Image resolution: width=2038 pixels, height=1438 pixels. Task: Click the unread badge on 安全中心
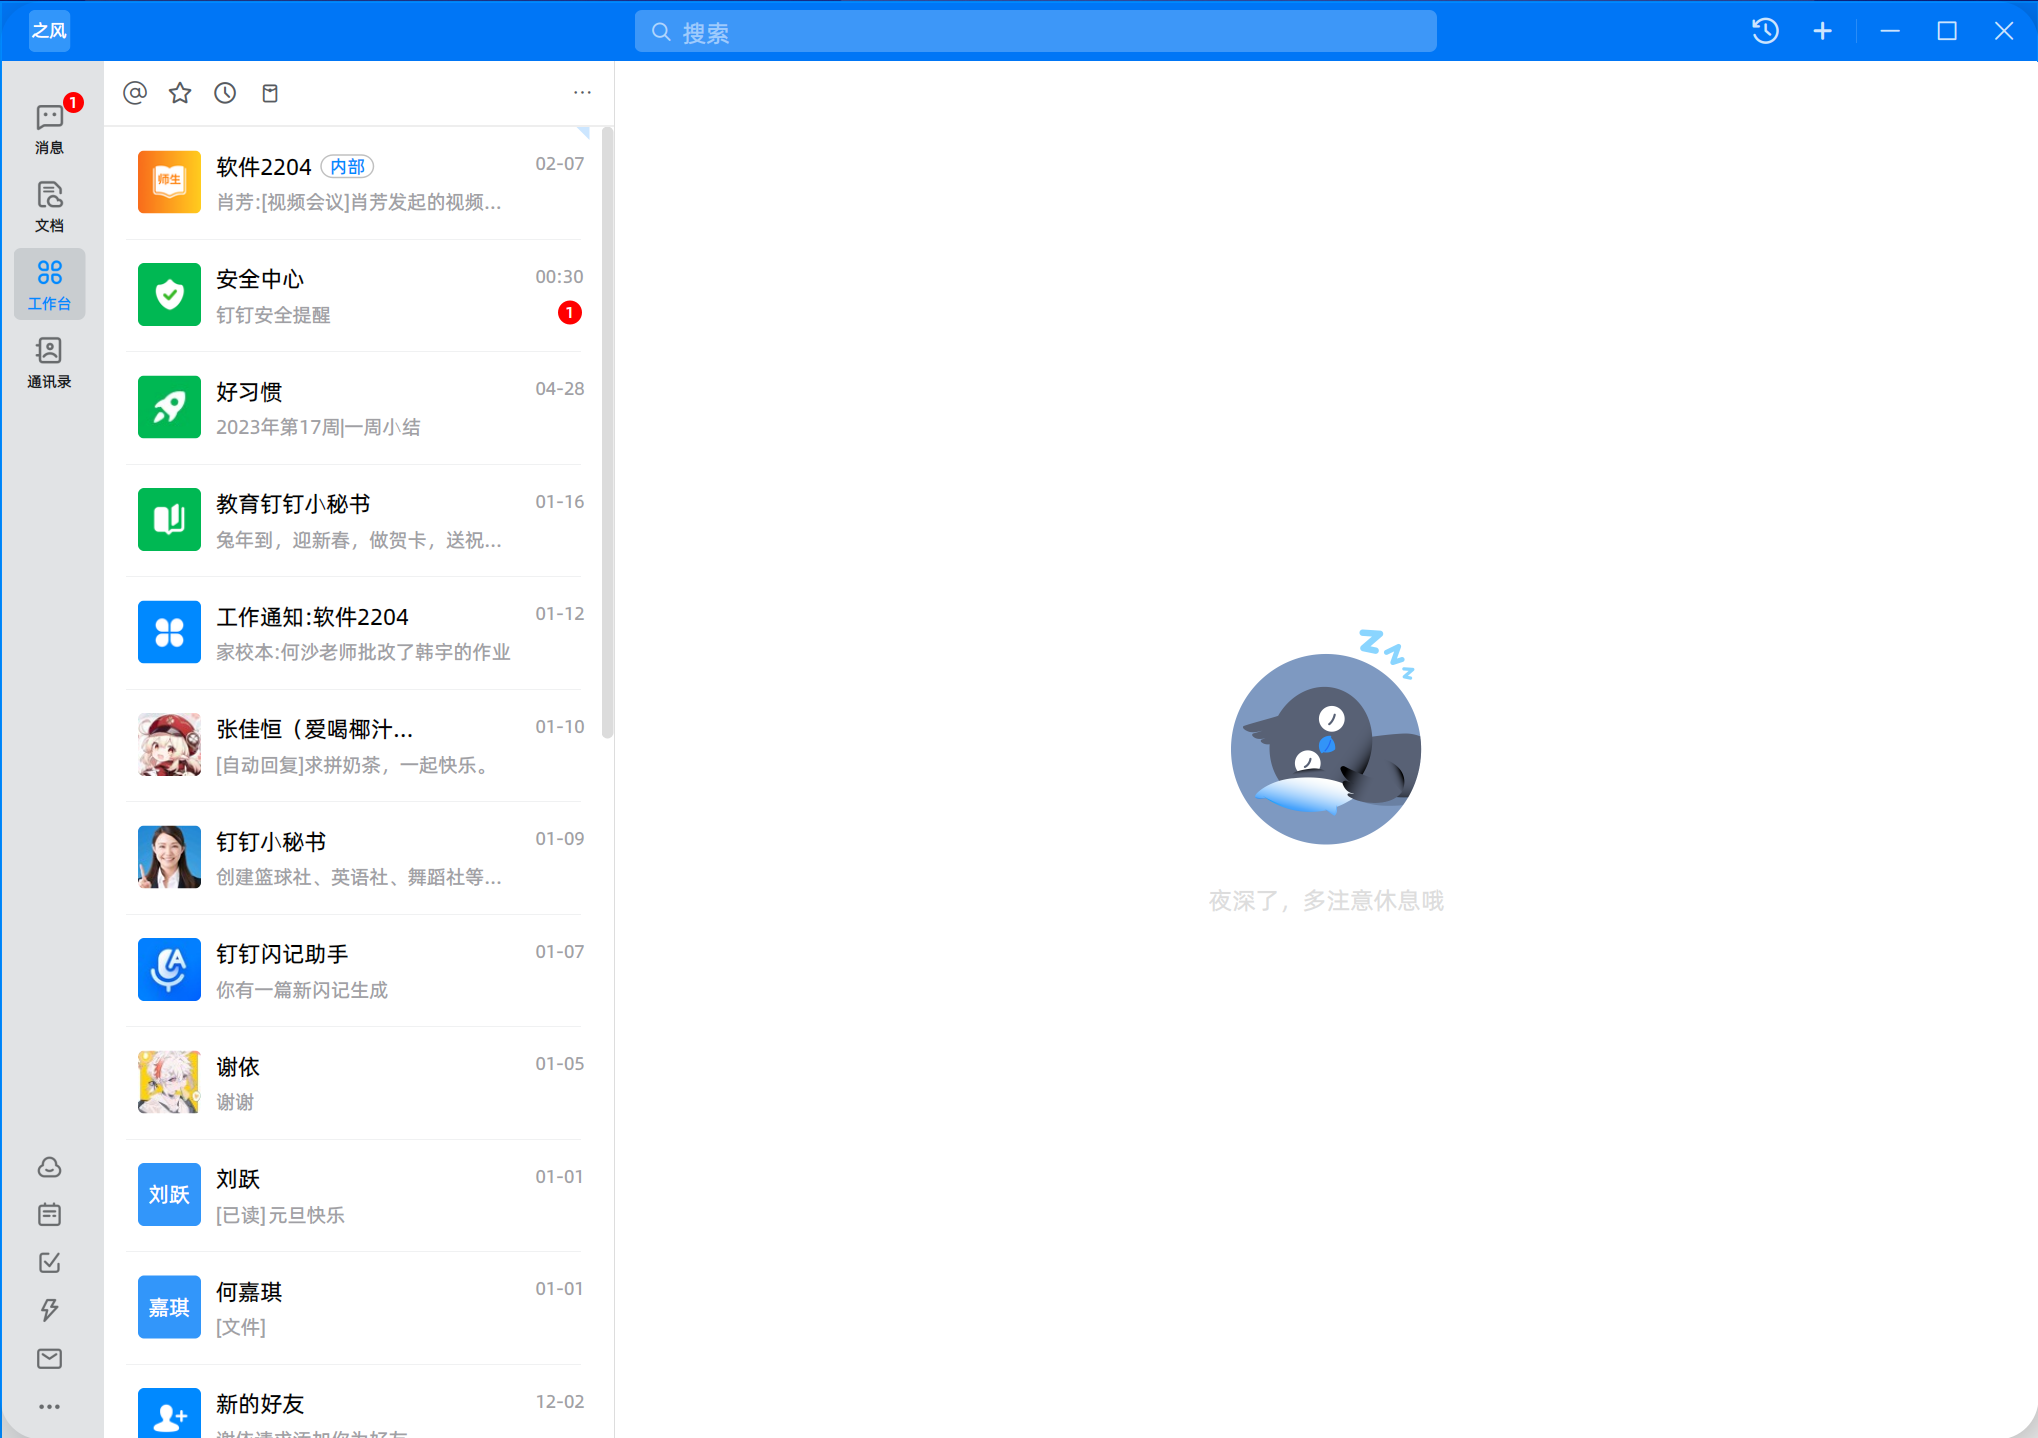(570, 313)
